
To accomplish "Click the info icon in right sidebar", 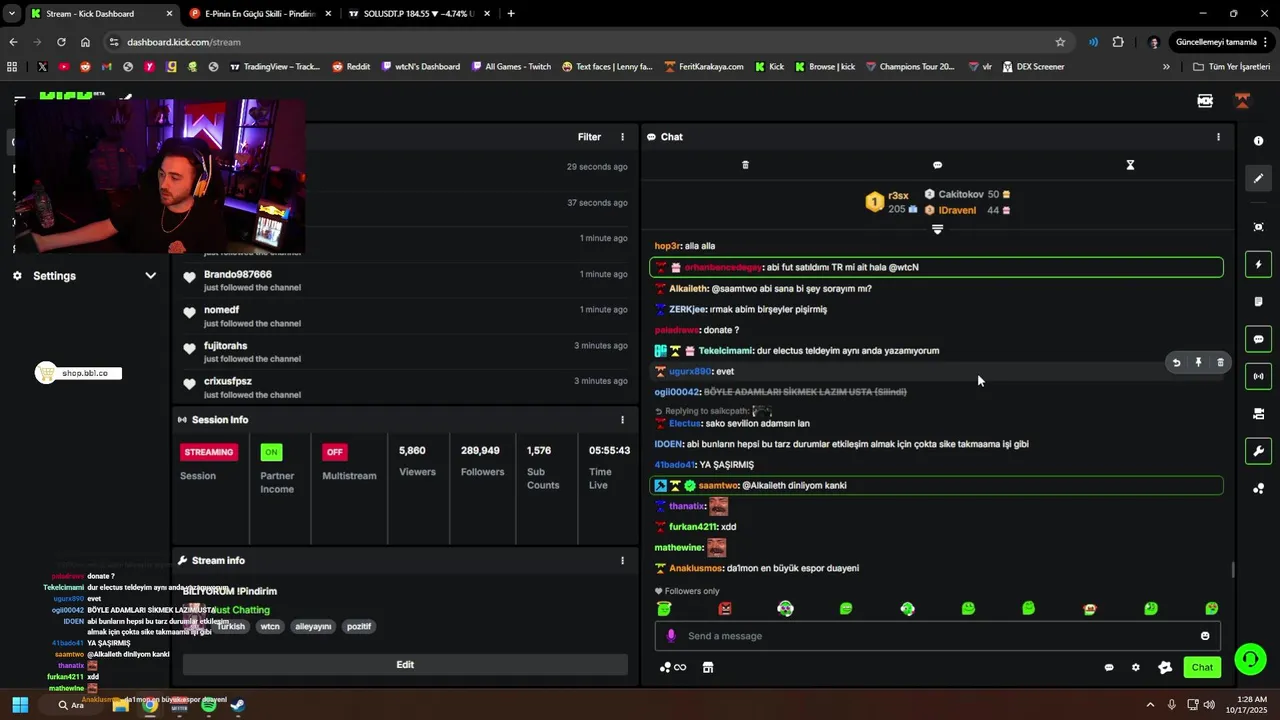I will tap(1258, 141).
